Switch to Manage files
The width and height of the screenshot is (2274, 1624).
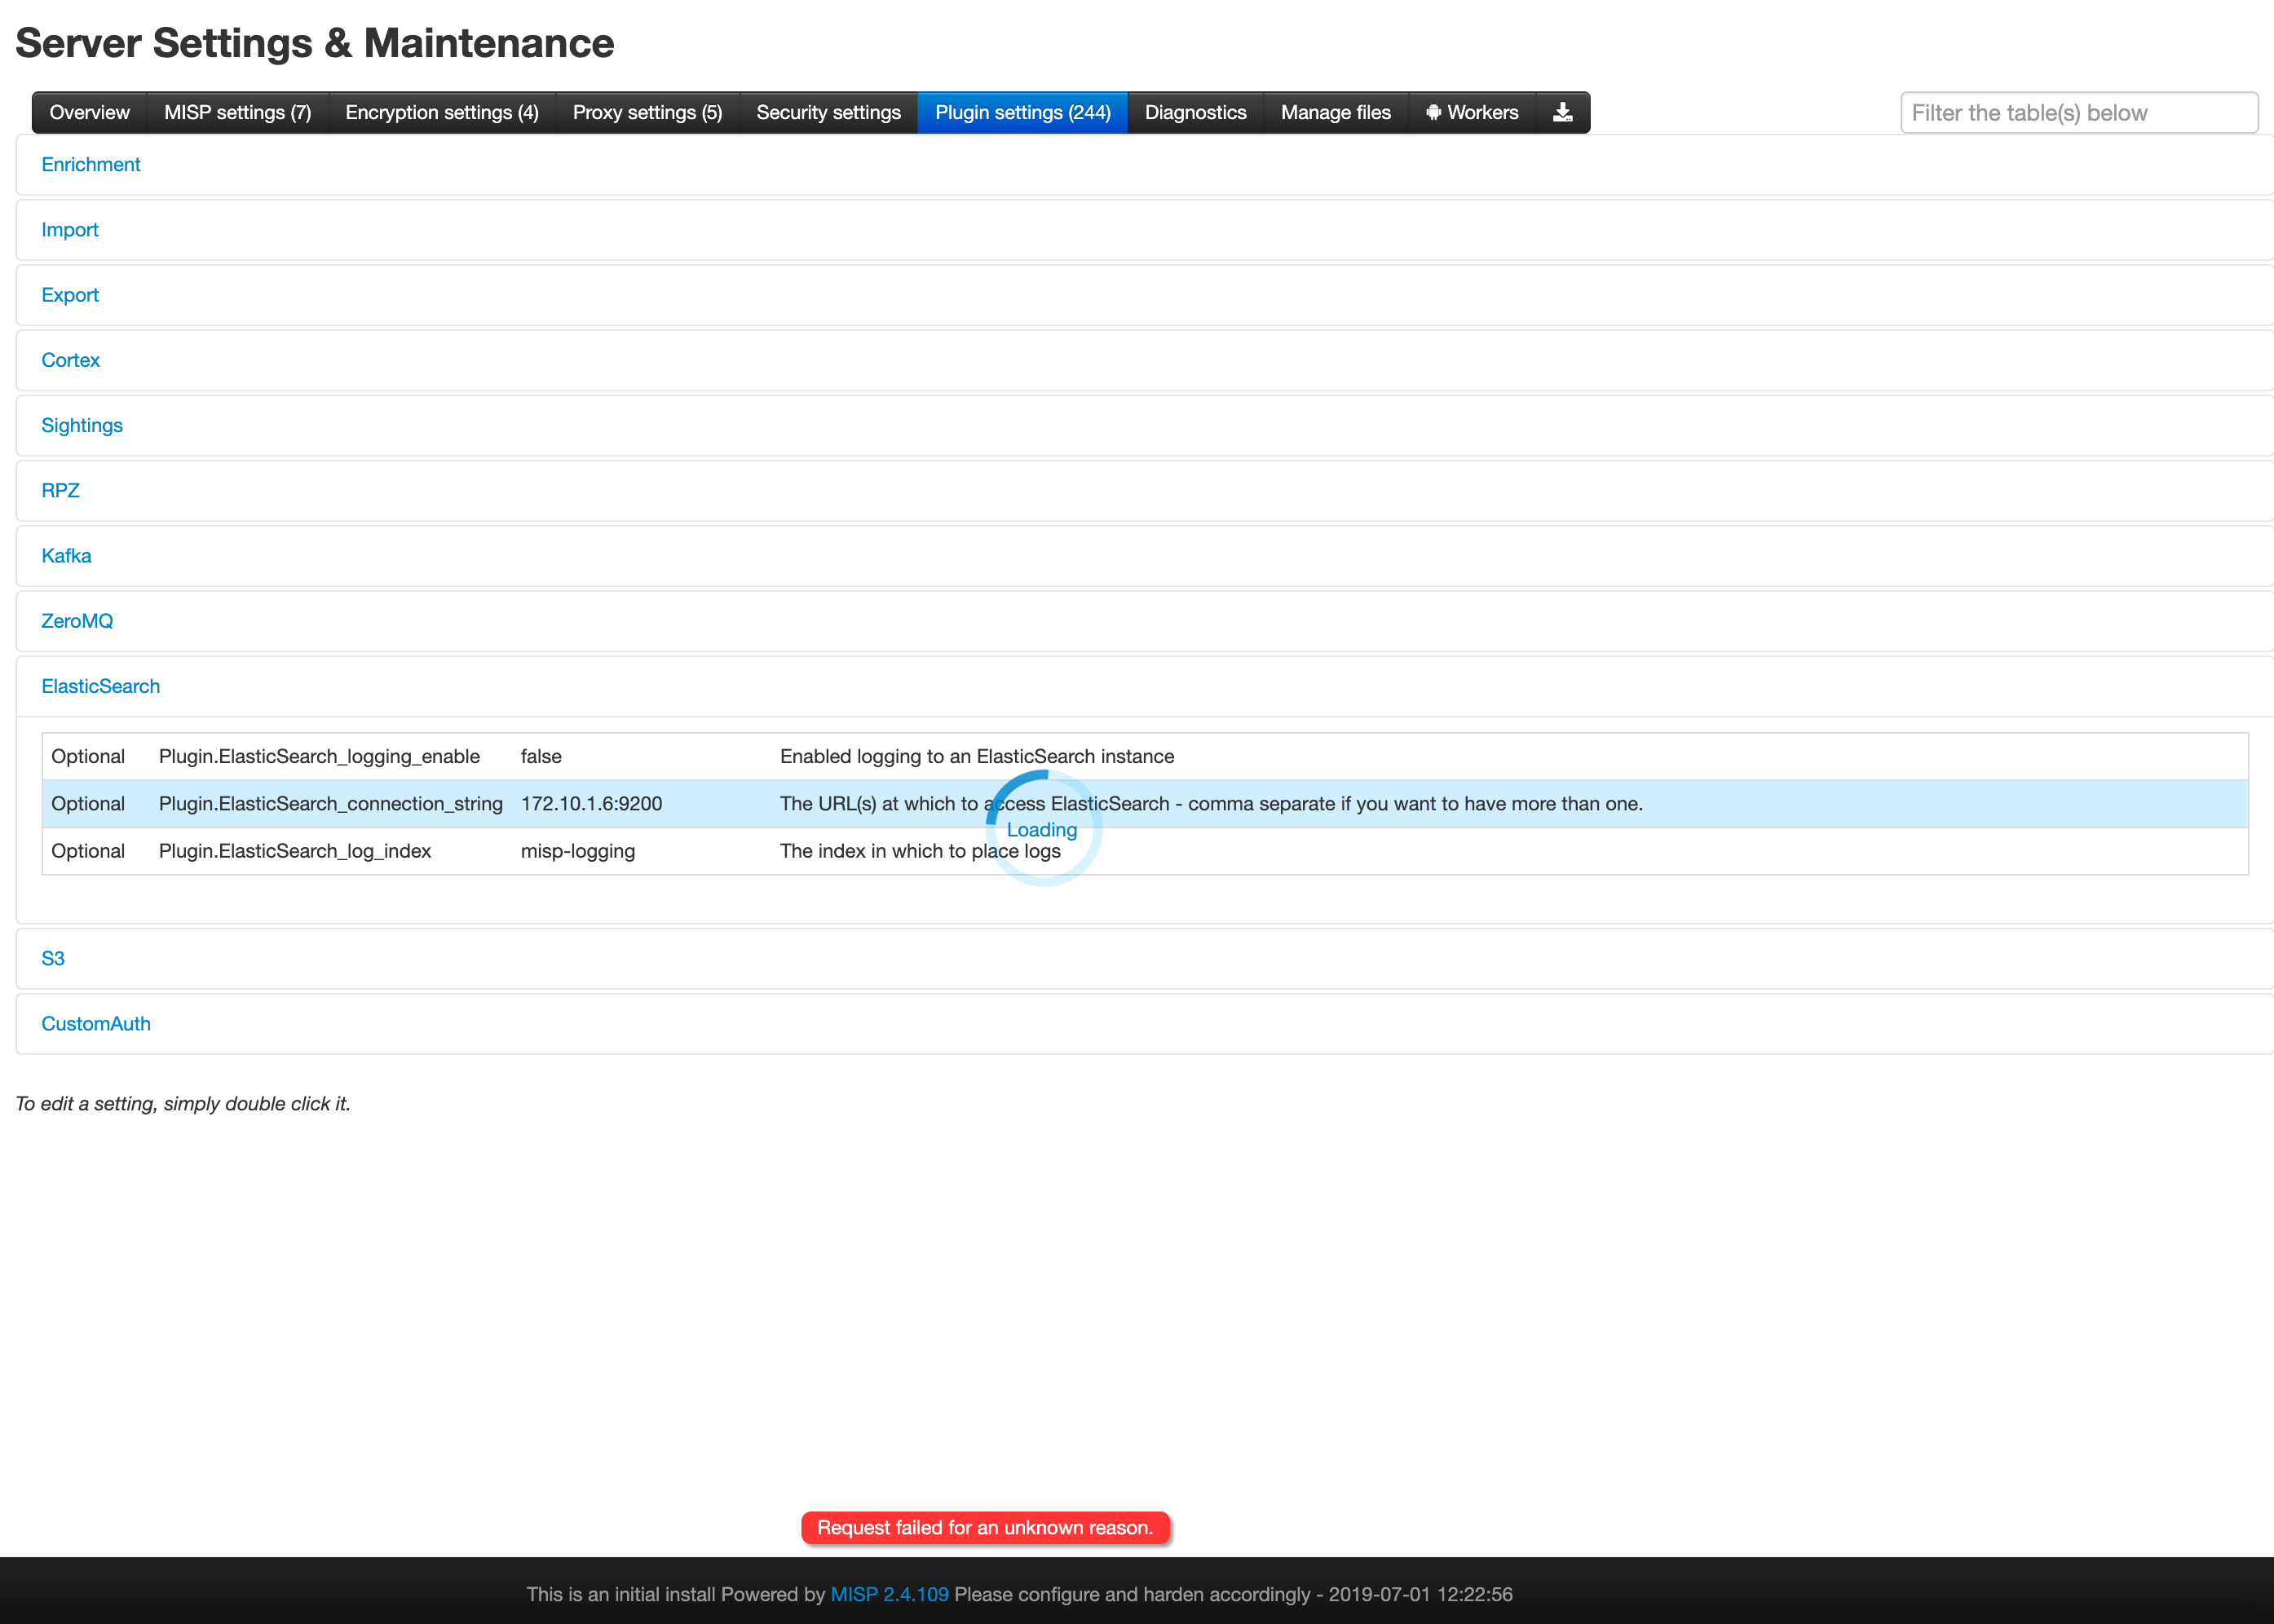[1335, 112]
